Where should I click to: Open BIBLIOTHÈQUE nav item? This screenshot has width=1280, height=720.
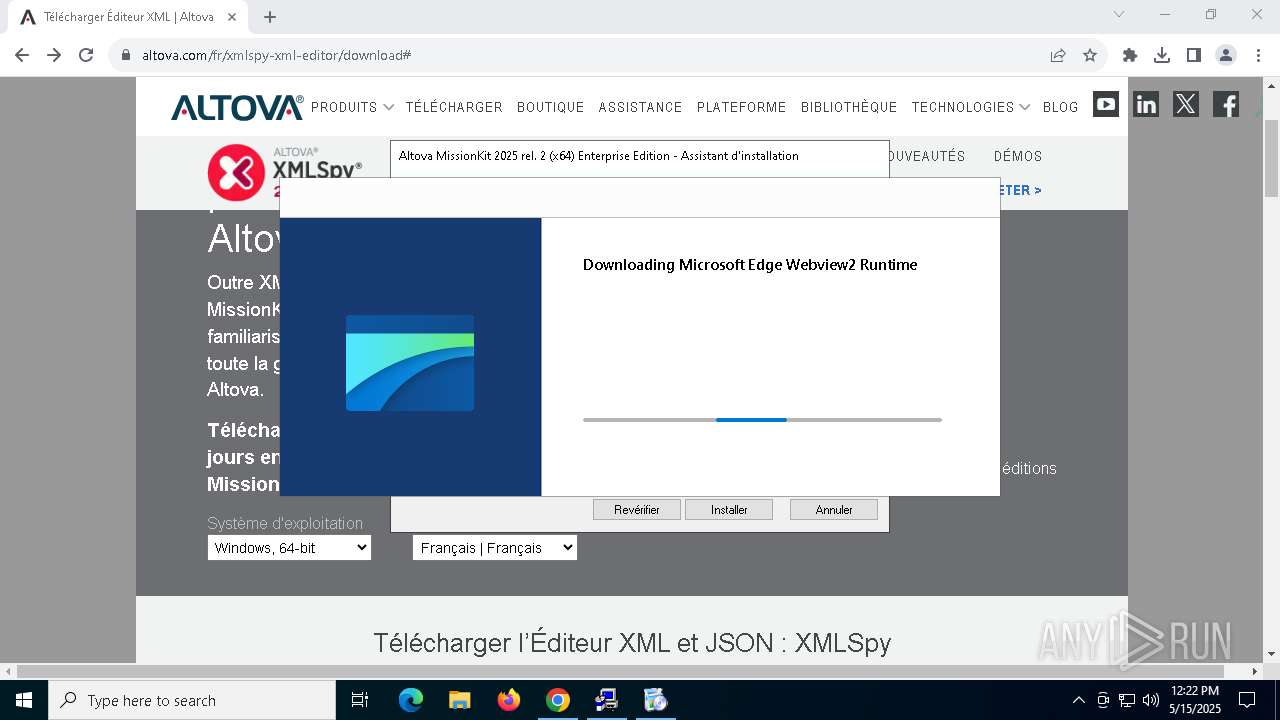(x=849, y=107)
